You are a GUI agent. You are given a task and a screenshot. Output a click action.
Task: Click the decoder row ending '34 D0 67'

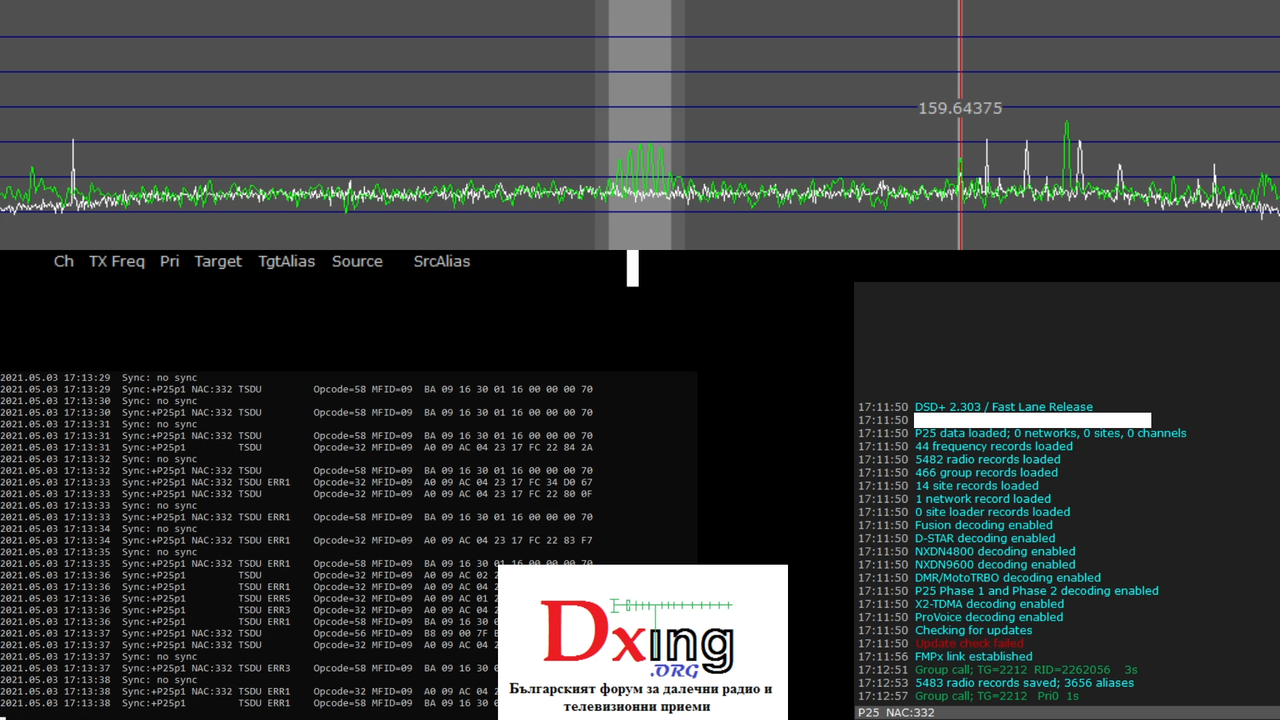(x=296, y=482)
